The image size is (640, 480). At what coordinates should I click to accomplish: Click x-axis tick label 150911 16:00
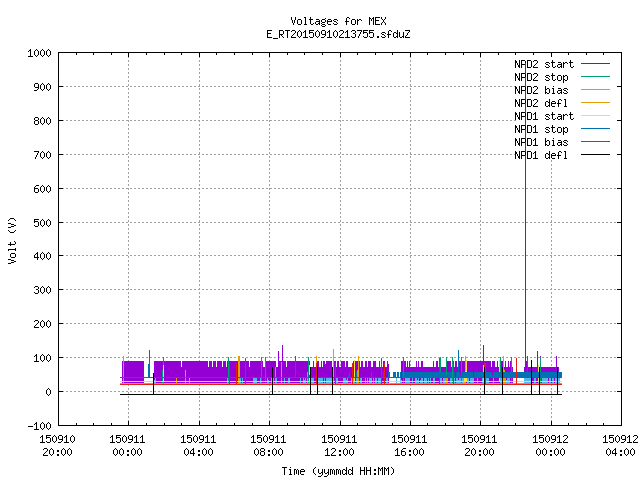pyautogui.click(x=409, y=446)
